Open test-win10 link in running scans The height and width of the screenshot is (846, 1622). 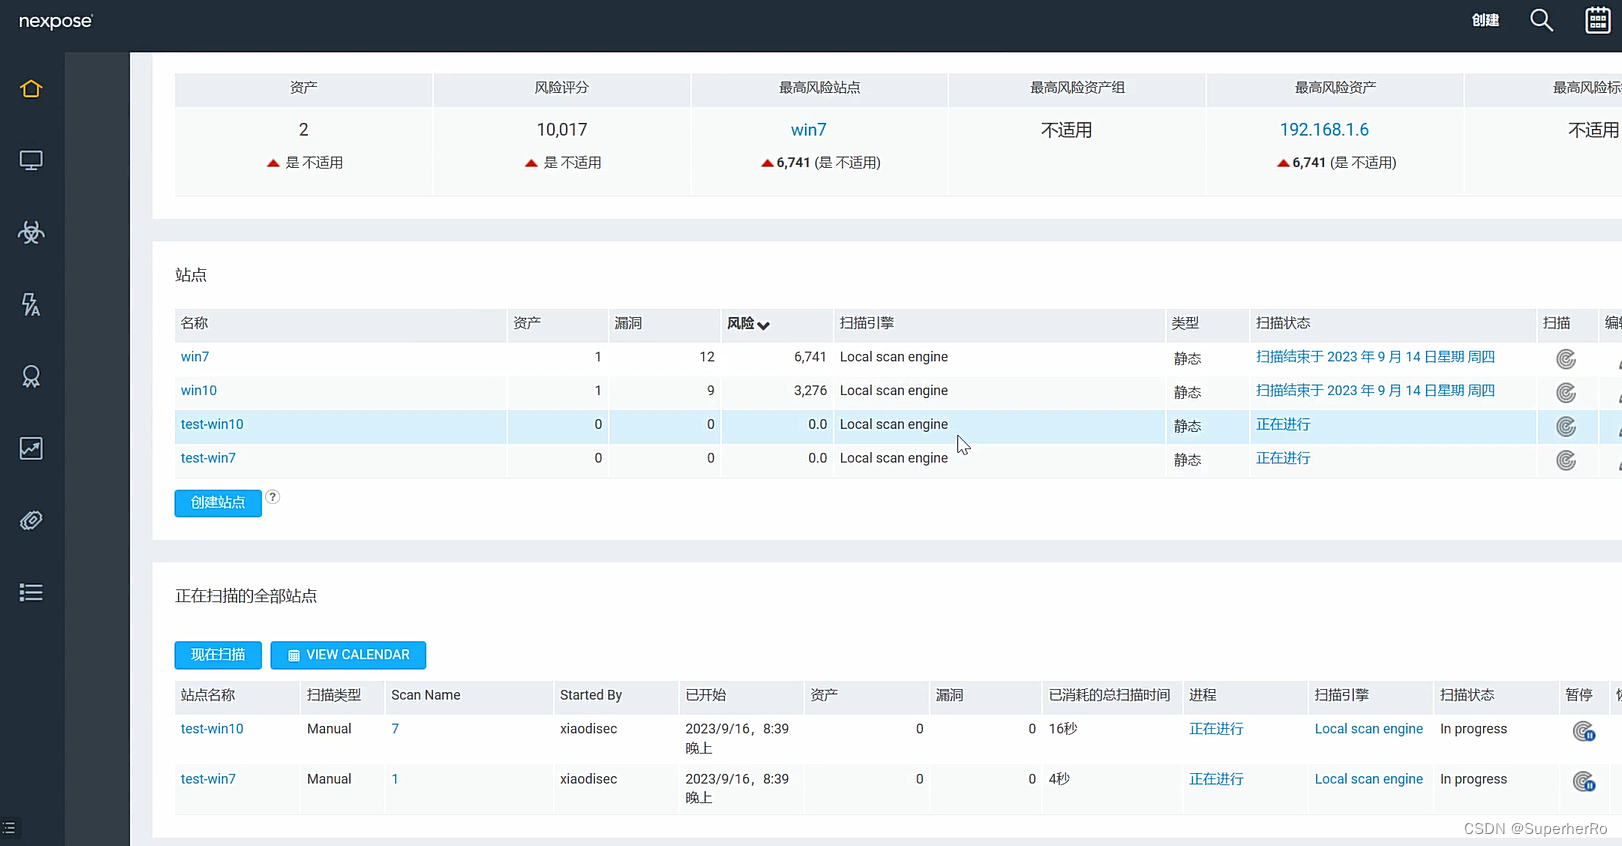pyautogui.click(x=212, y=729)
